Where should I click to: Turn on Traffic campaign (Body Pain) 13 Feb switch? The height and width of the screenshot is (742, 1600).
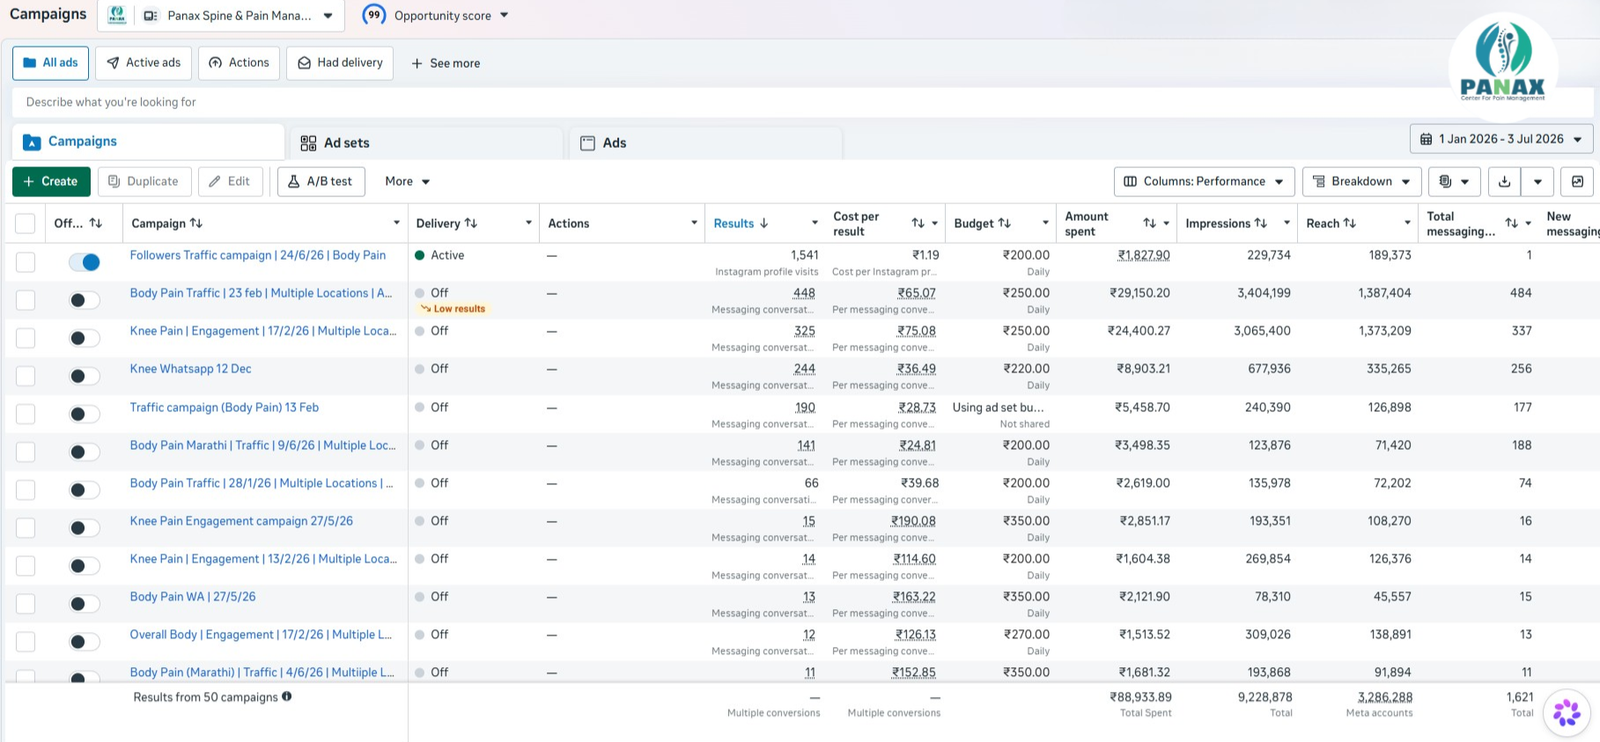[x=84, y=414]
